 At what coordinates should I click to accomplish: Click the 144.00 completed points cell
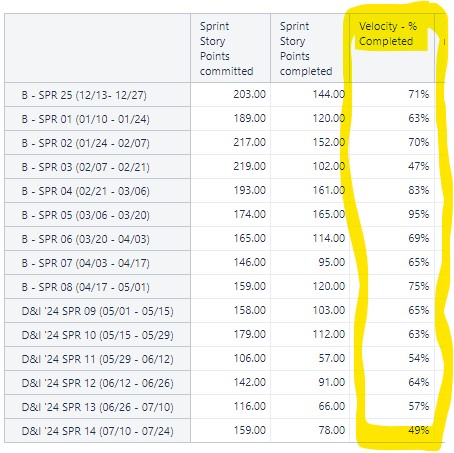(x=310, y=95)
